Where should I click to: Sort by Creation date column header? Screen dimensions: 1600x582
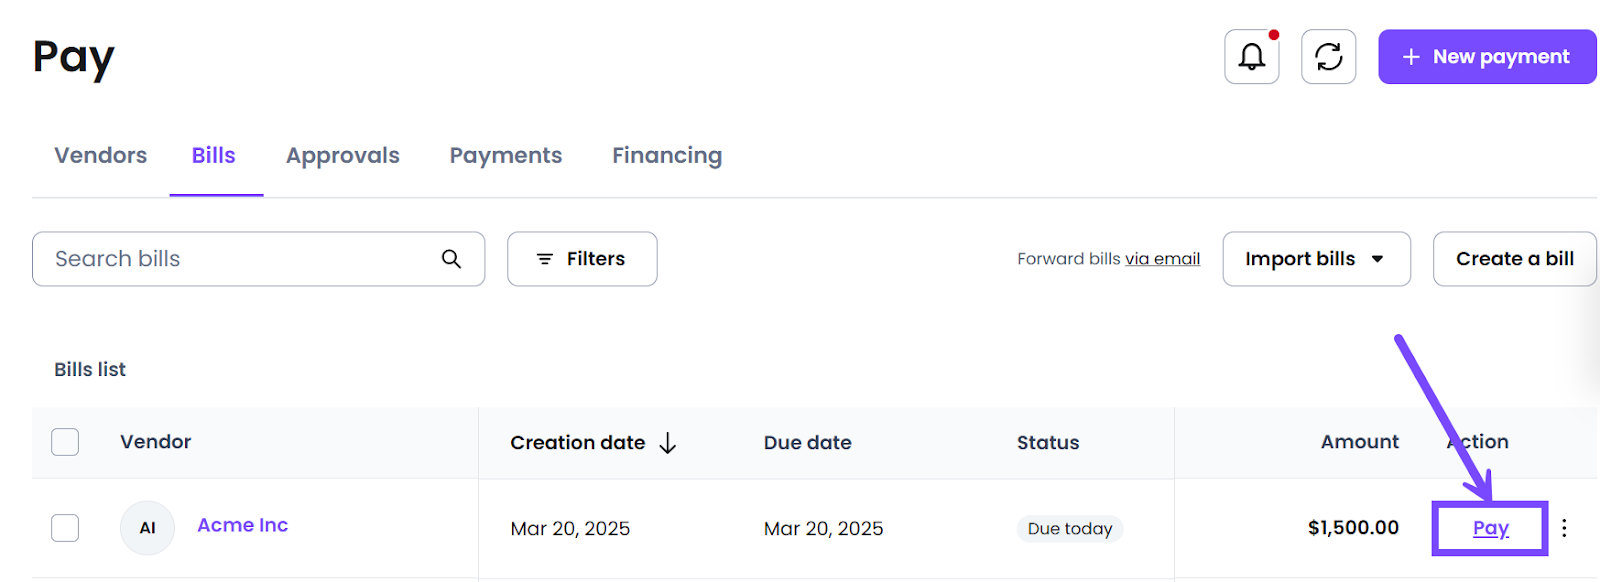pyautogui.click(x=578, y=442)
